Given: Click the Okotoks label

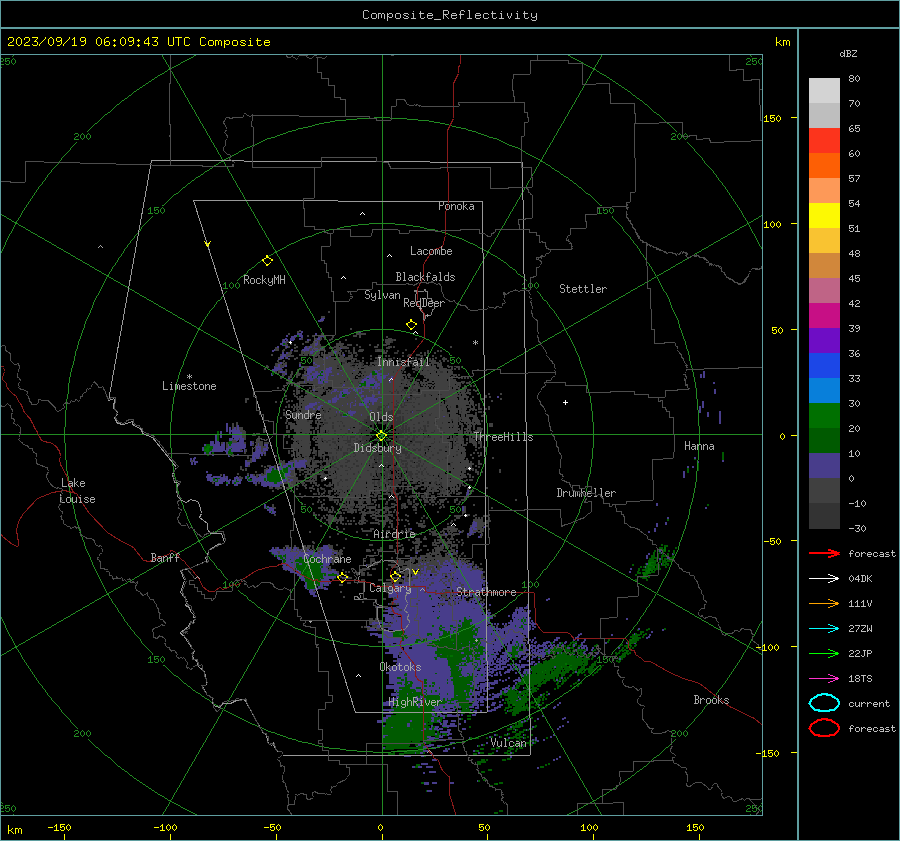Looking at the screenshot, I should pyautogui.click(x=400, y=667).
